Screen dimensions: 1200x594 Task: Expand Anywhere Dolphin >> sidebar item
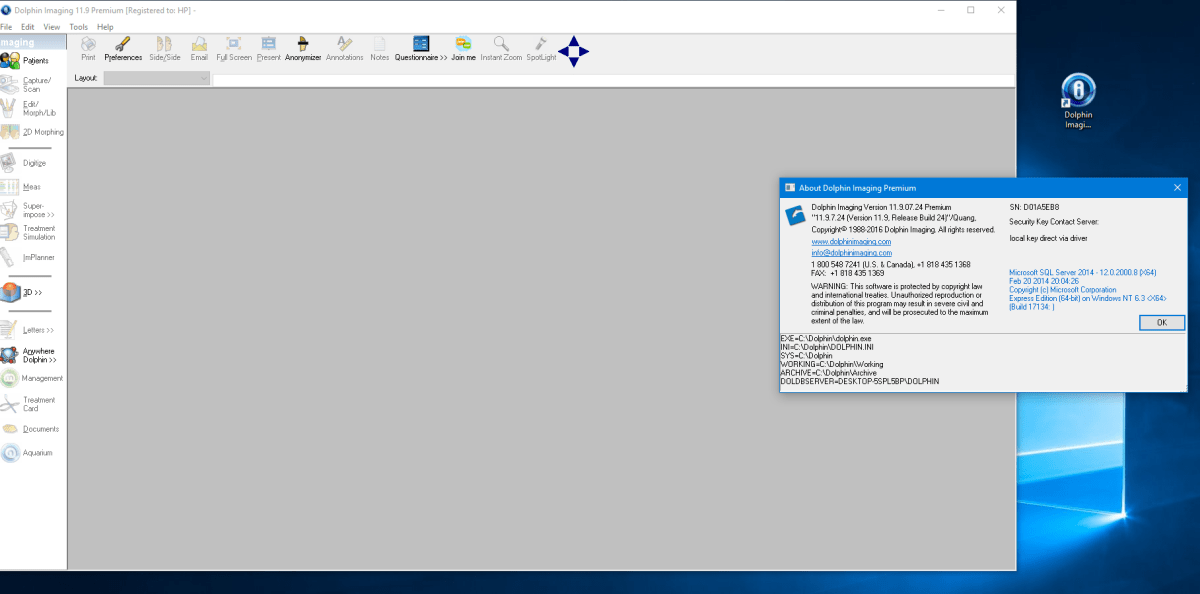[27, 355]
